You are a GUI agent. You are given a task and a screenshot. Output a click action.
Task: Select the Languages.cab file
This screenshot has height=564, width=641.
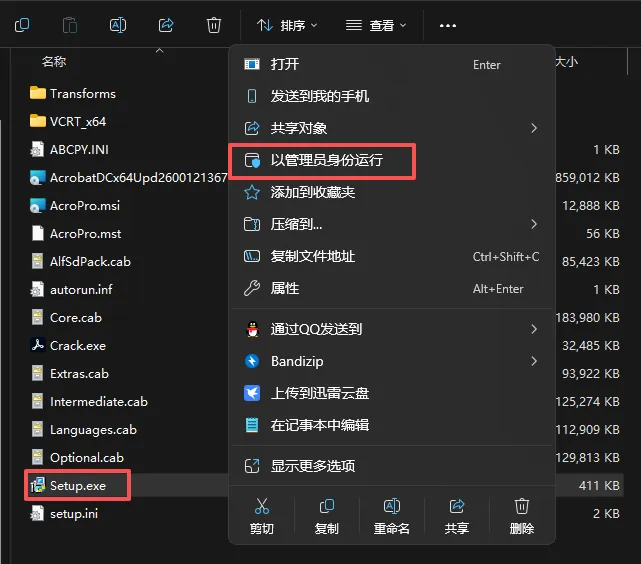pyautogui.click(x=83, y=430)
